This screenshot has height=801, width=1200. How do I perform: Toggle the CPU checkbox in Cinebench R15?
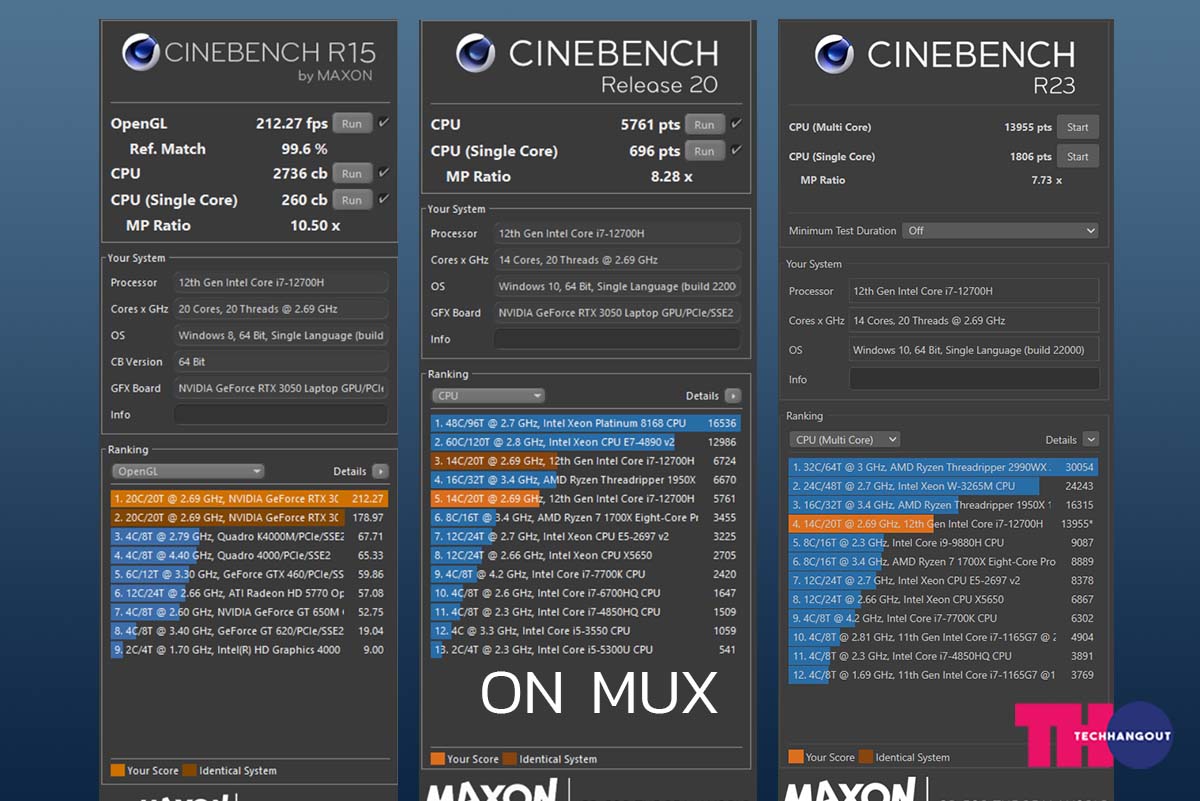384,173
